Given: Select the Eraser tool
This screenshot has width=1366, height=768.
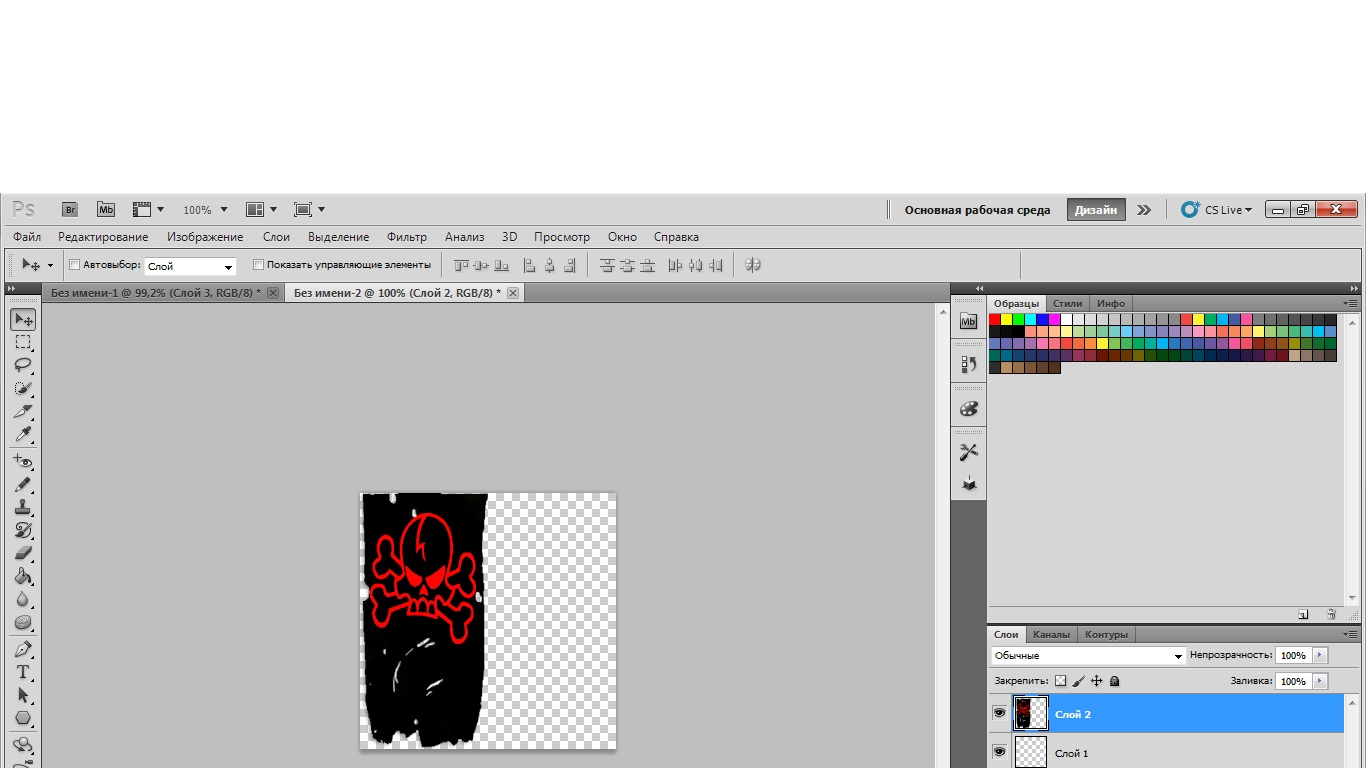Looking at the screenshot, I should [23, 553].
